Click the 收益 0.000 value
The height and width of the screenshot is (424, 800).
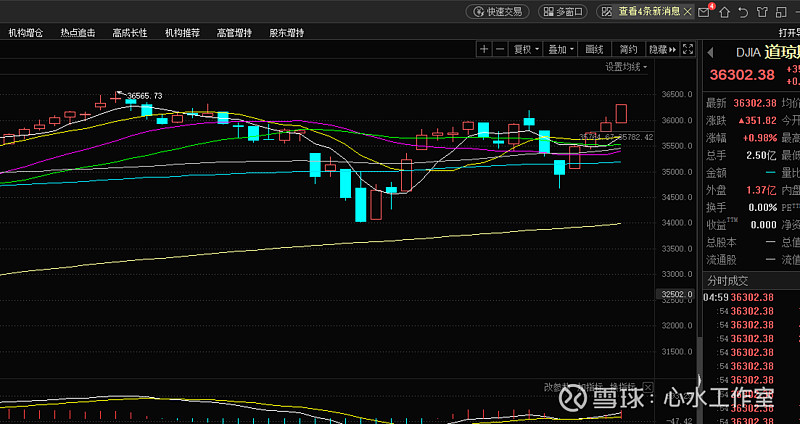(x=763, y=225)
